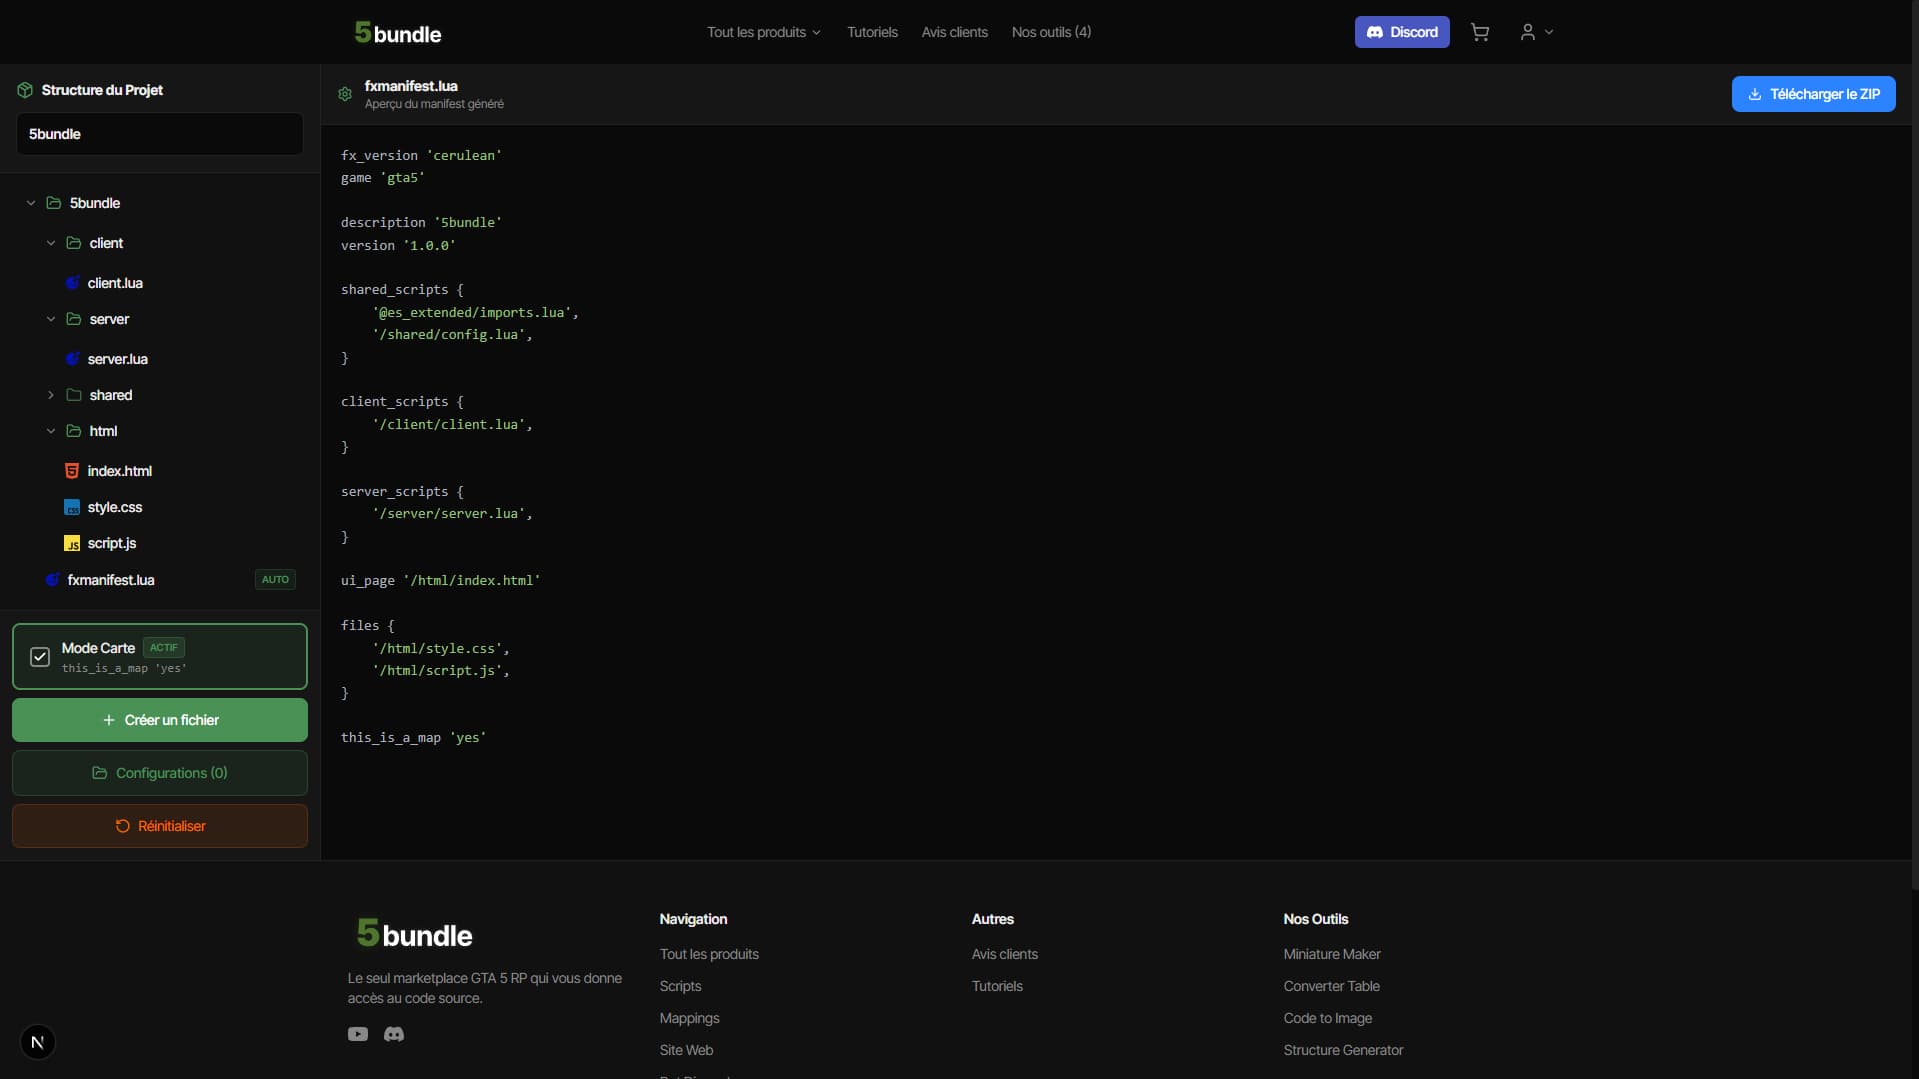Click the html folder icon
The width and height of the screenshot is (1919, 1079).
74,431
